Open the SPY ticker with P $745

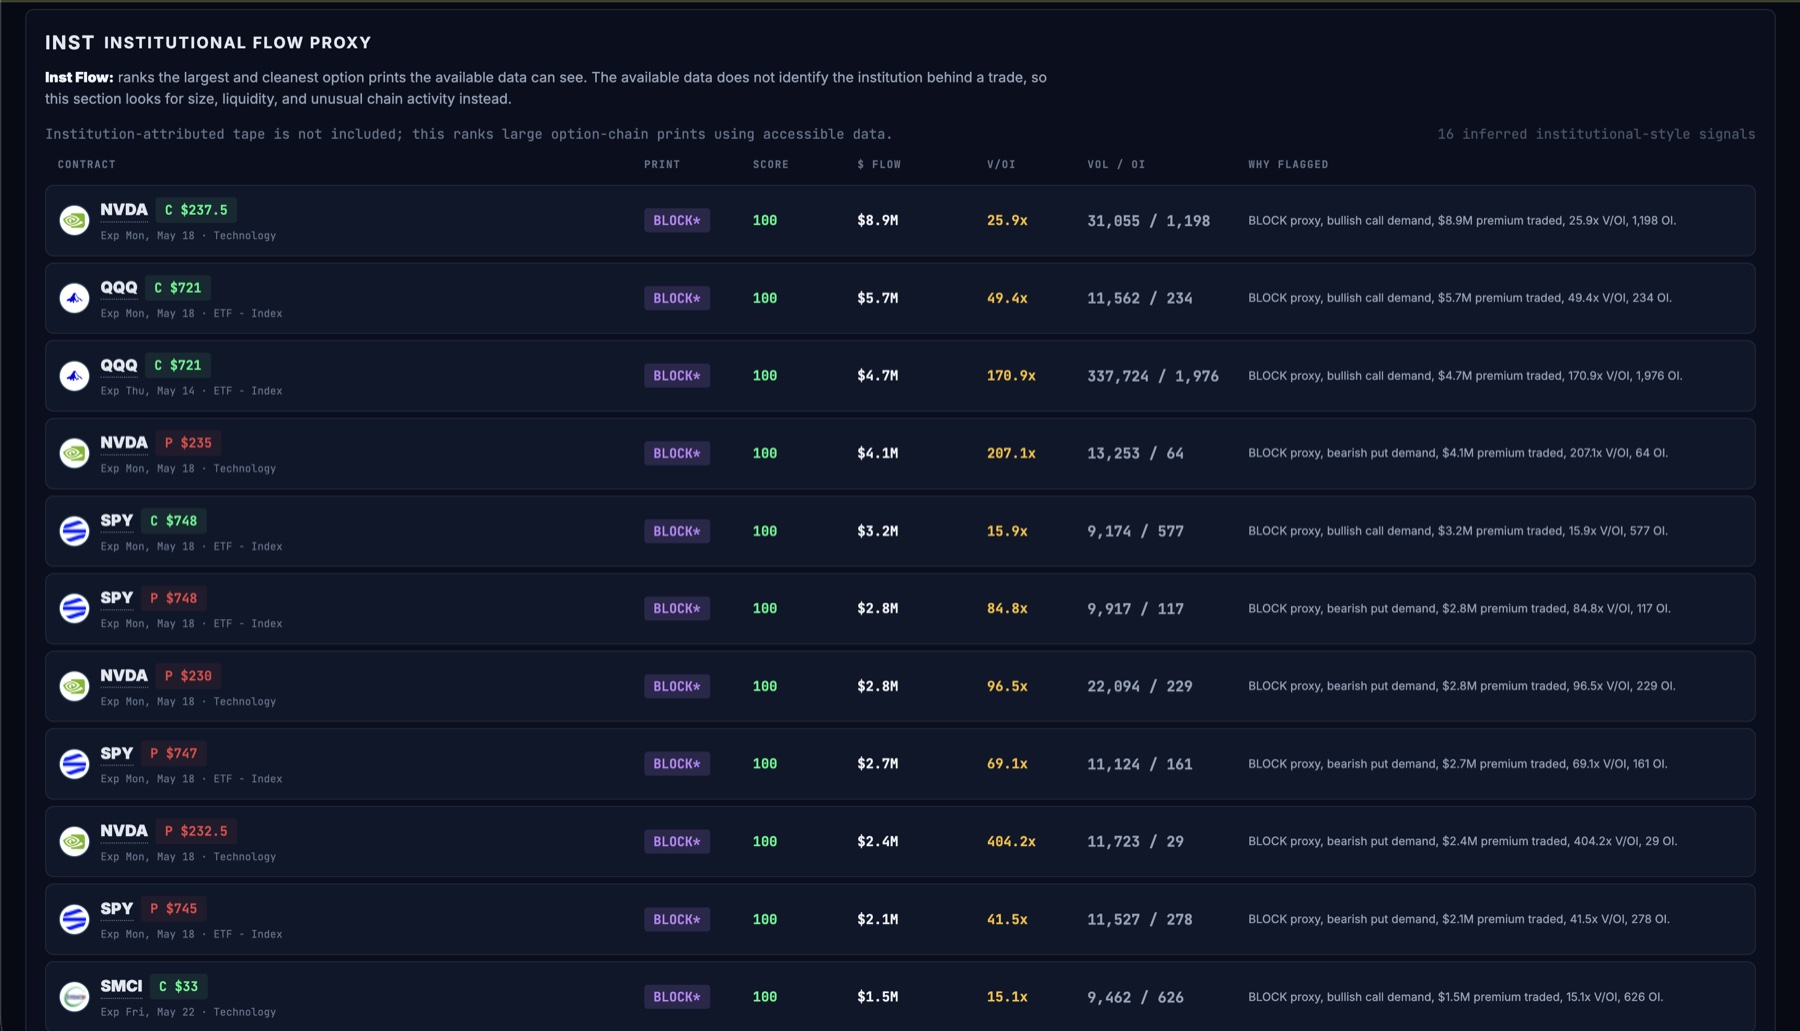pyautogui.click(x=117, y=908)
